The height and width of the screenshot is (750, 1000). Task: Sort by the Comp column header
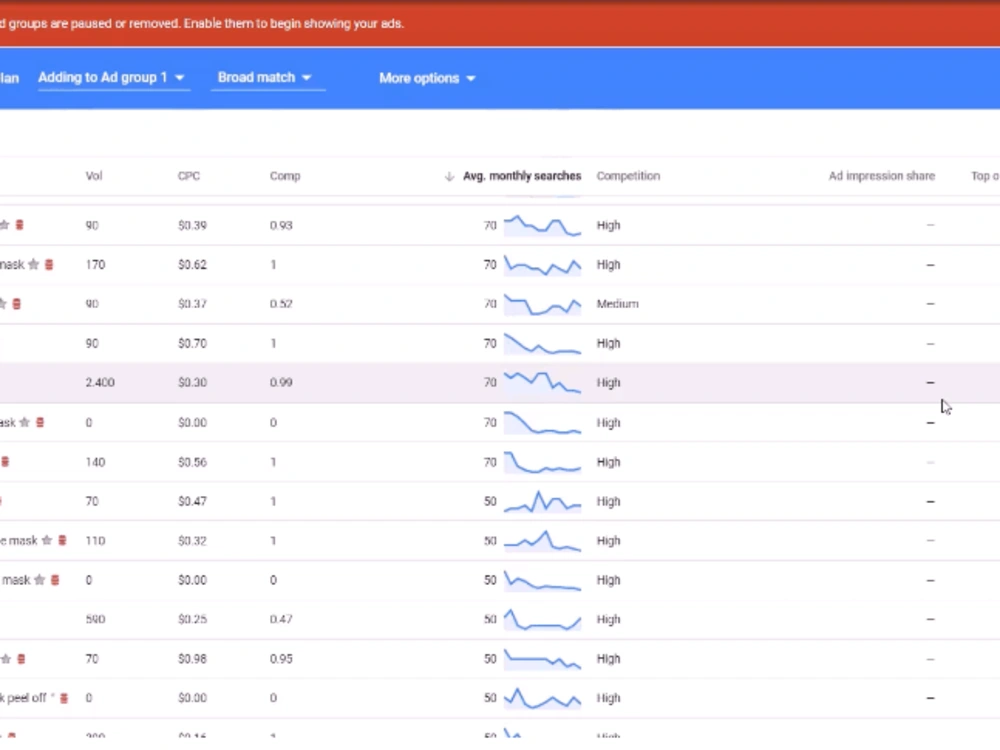click(x=284, y=176)
